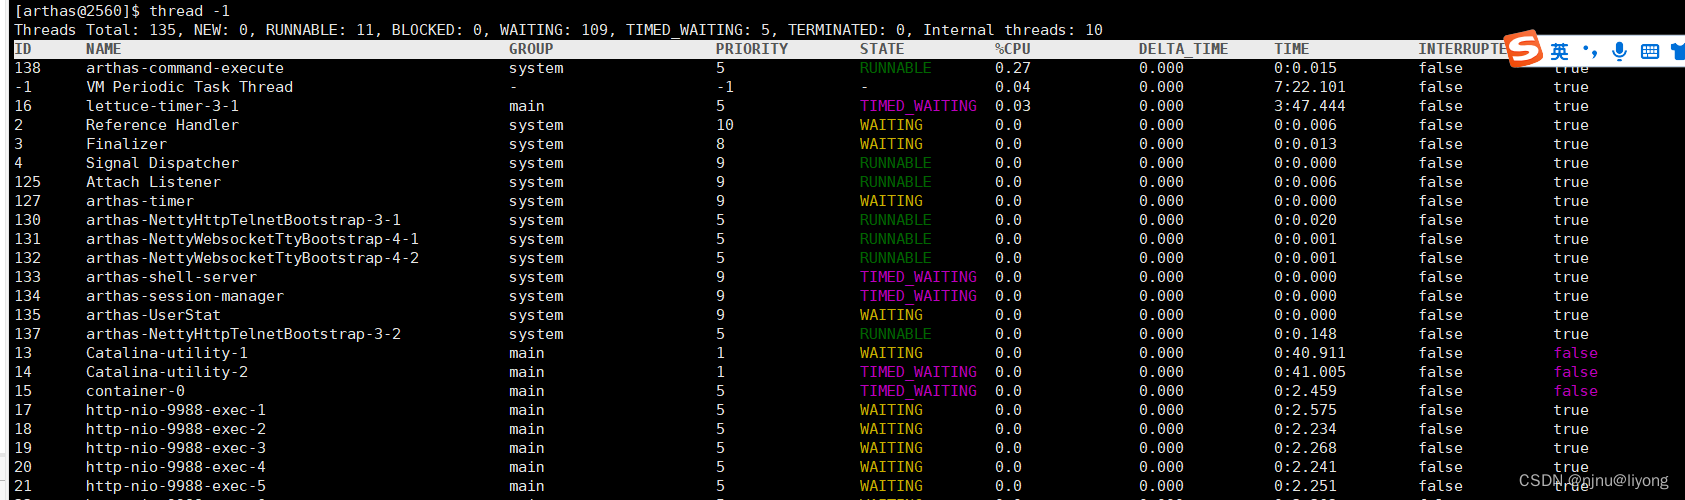The height and width of the screenshot is (500, 1685).
Task: Select 'Attach Listener' thread name
Action: tap(153, 182)
